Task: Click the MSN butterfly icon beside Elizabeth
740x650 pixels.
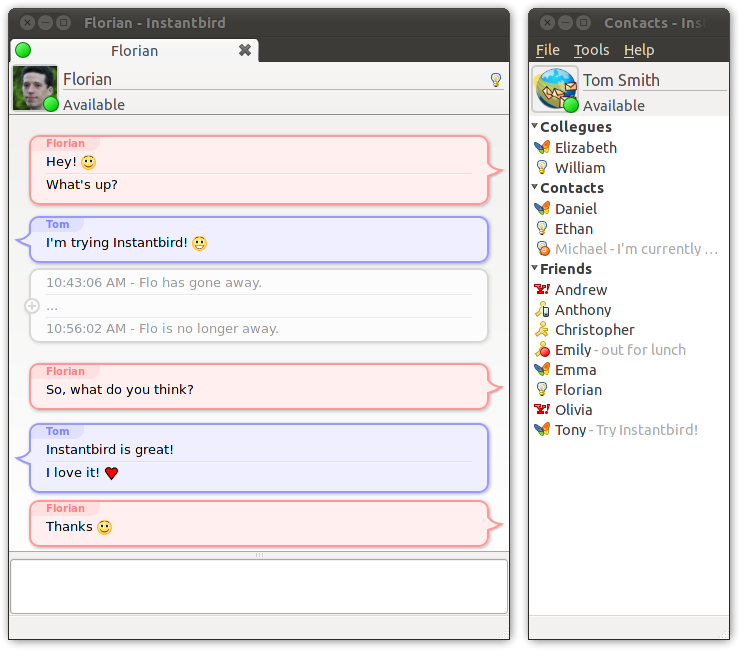Action: (542, 147)
